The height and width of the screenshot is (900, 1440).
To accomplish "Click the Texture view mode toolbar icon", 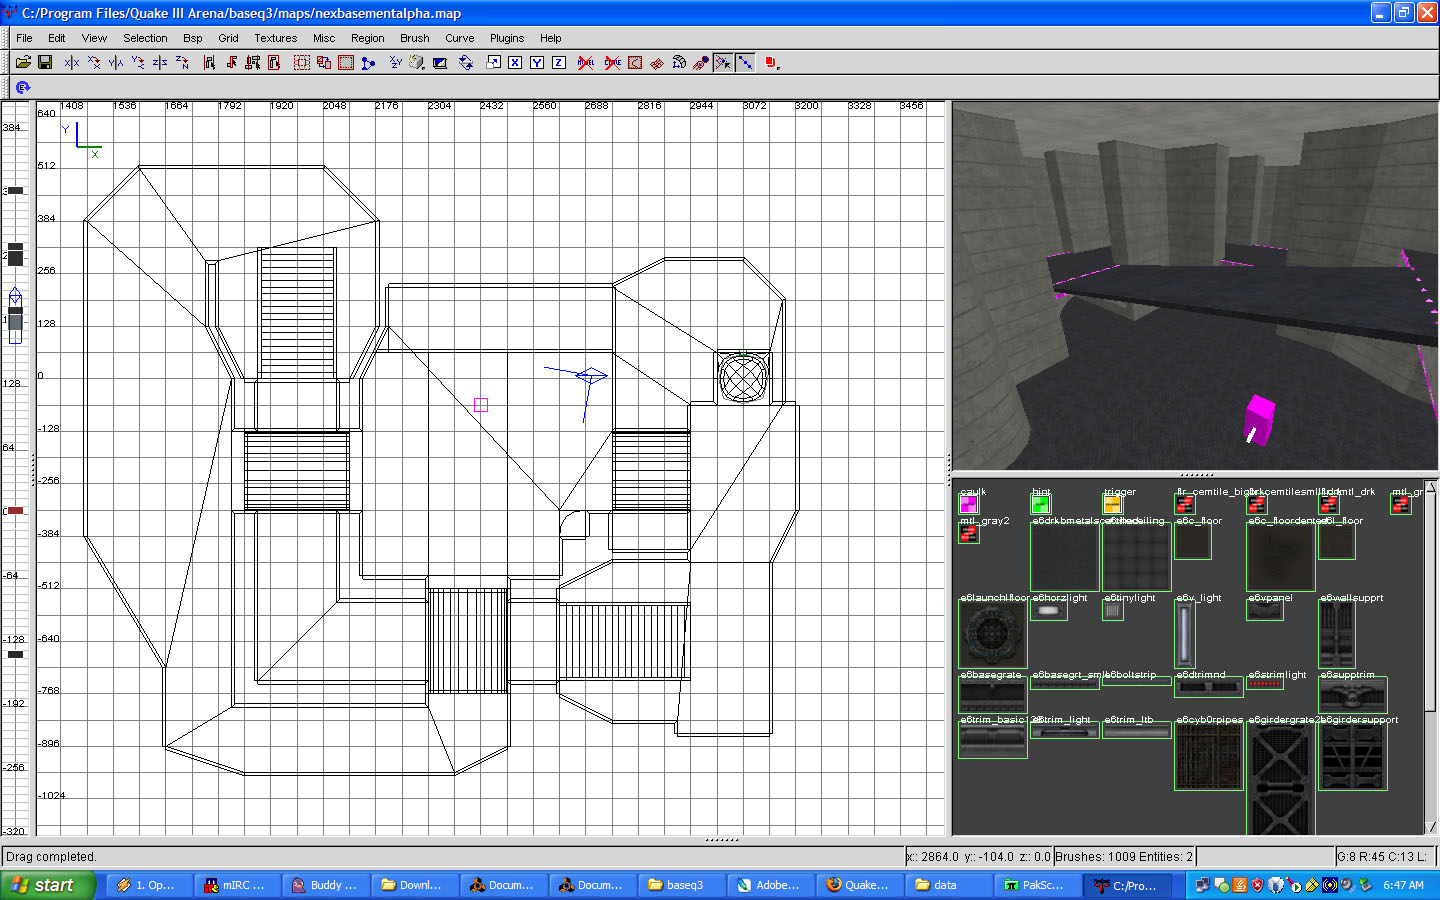I will [x=417, y=62].
